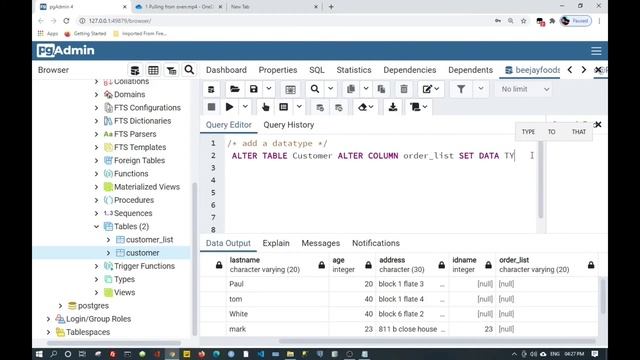Click the Delete rows trash icon

coord(404,89)
